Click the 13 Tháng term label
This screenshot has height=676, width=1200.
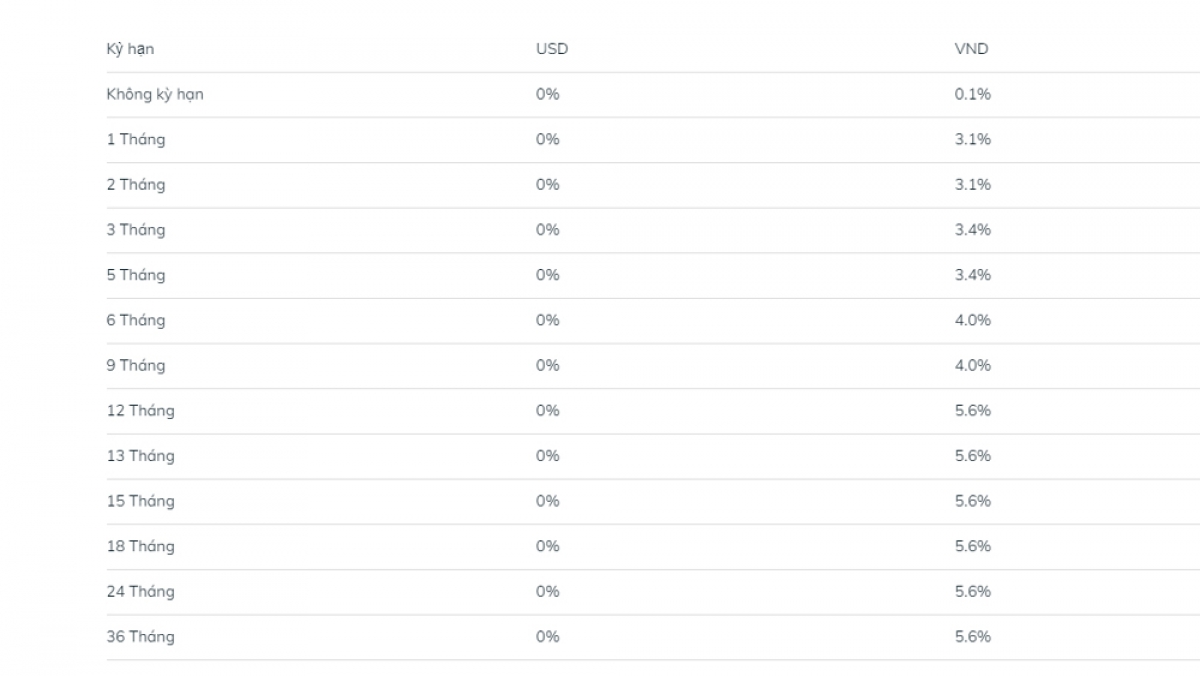140,456
